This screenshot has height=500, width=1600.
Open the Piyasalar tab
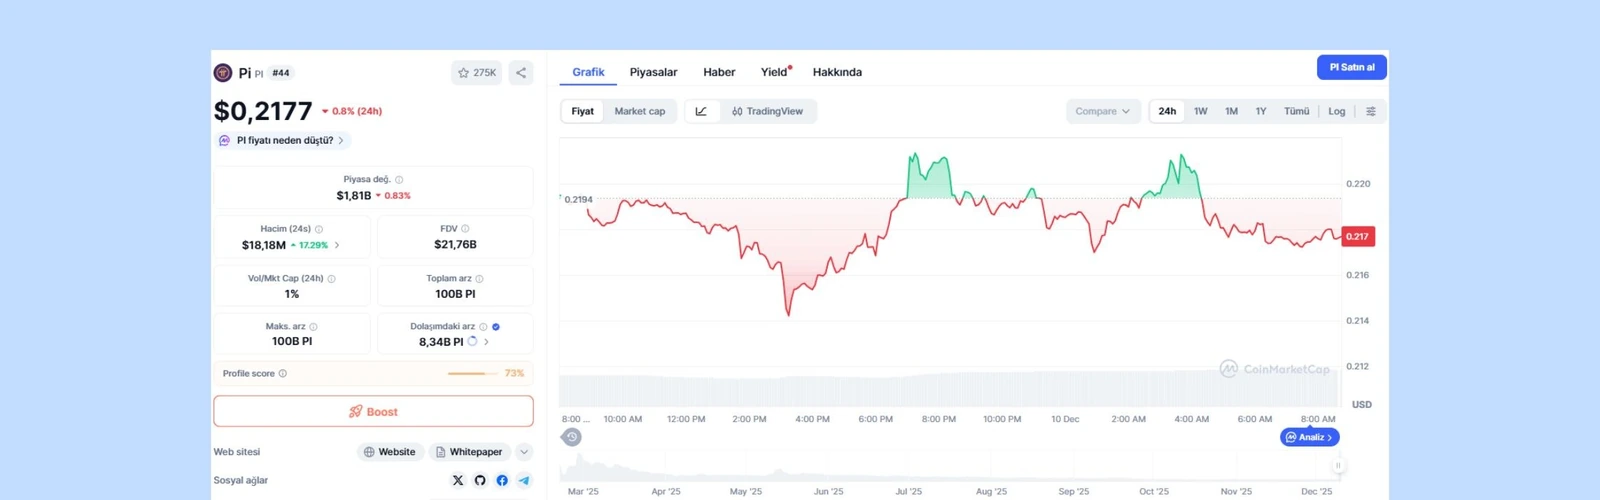click(653, 72)
